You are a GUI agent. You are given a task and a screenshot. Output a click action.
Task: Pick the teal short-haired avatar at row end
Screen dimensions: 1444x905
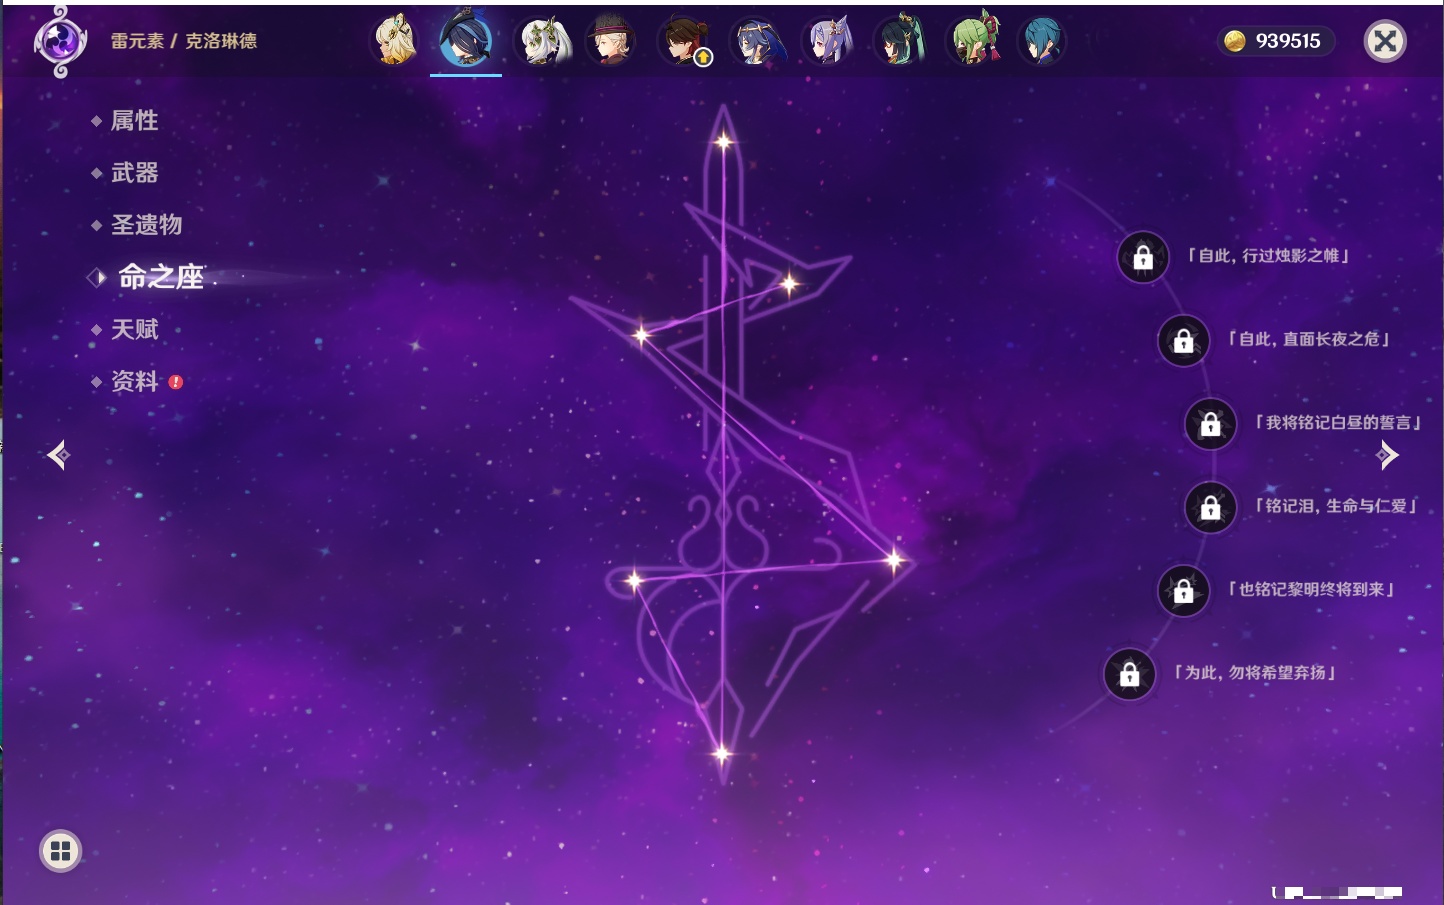[x=1042, y=42]
